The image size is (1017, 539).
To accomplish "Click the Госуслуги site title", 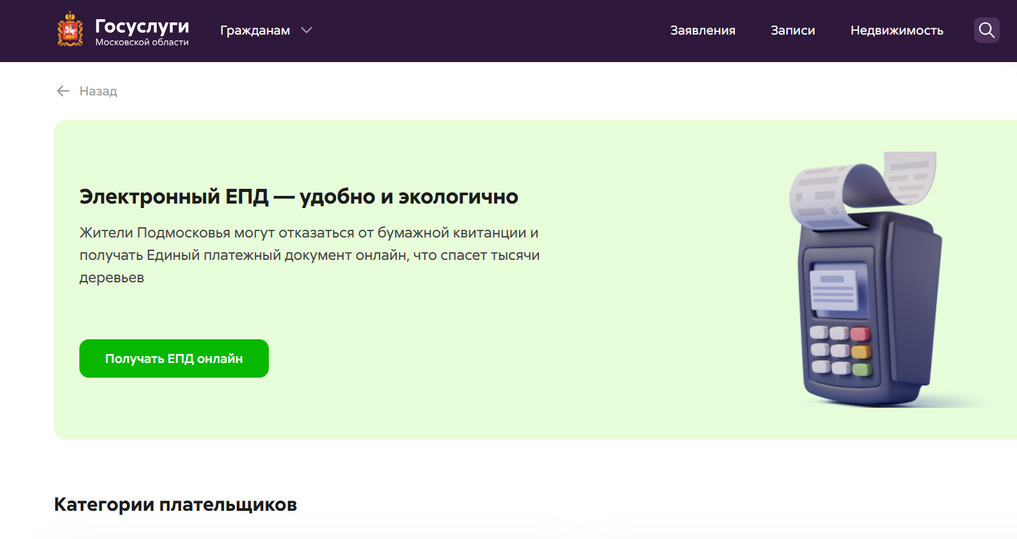I will pyautogui.click(x=142, y=26).
